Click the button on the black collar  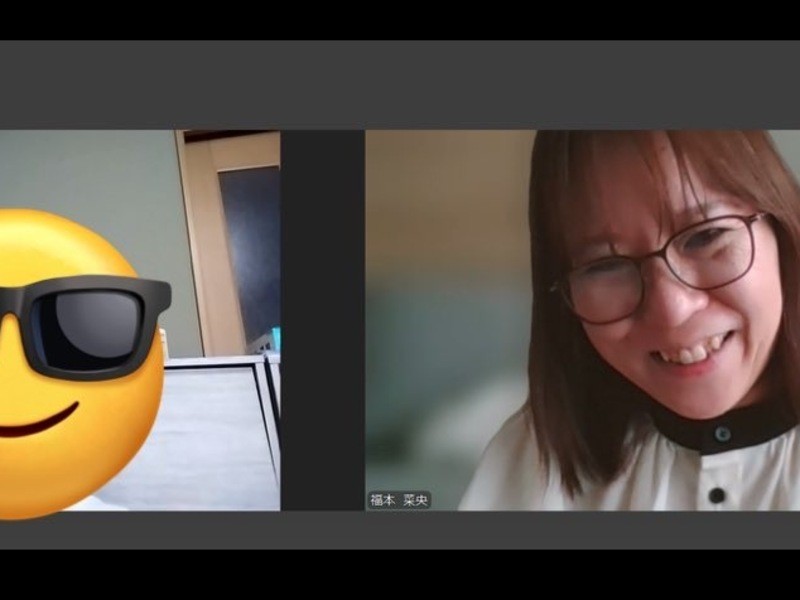tap(721, 433)
